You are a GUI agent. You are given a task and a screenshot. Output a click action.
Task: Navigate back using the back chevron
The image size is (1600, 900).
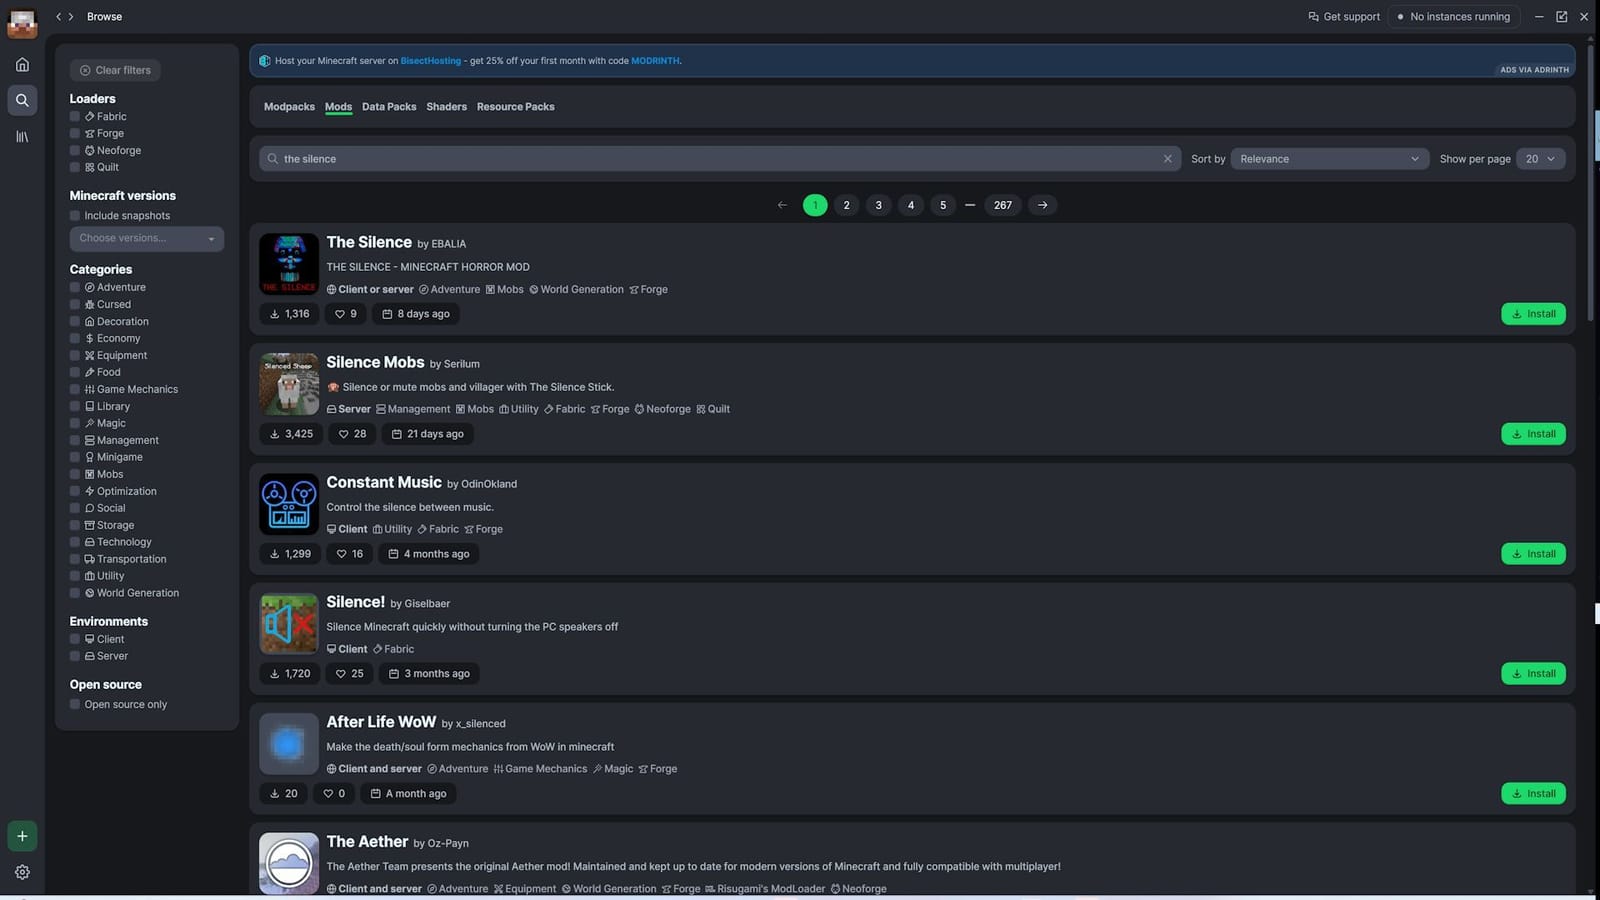(59, 17)
